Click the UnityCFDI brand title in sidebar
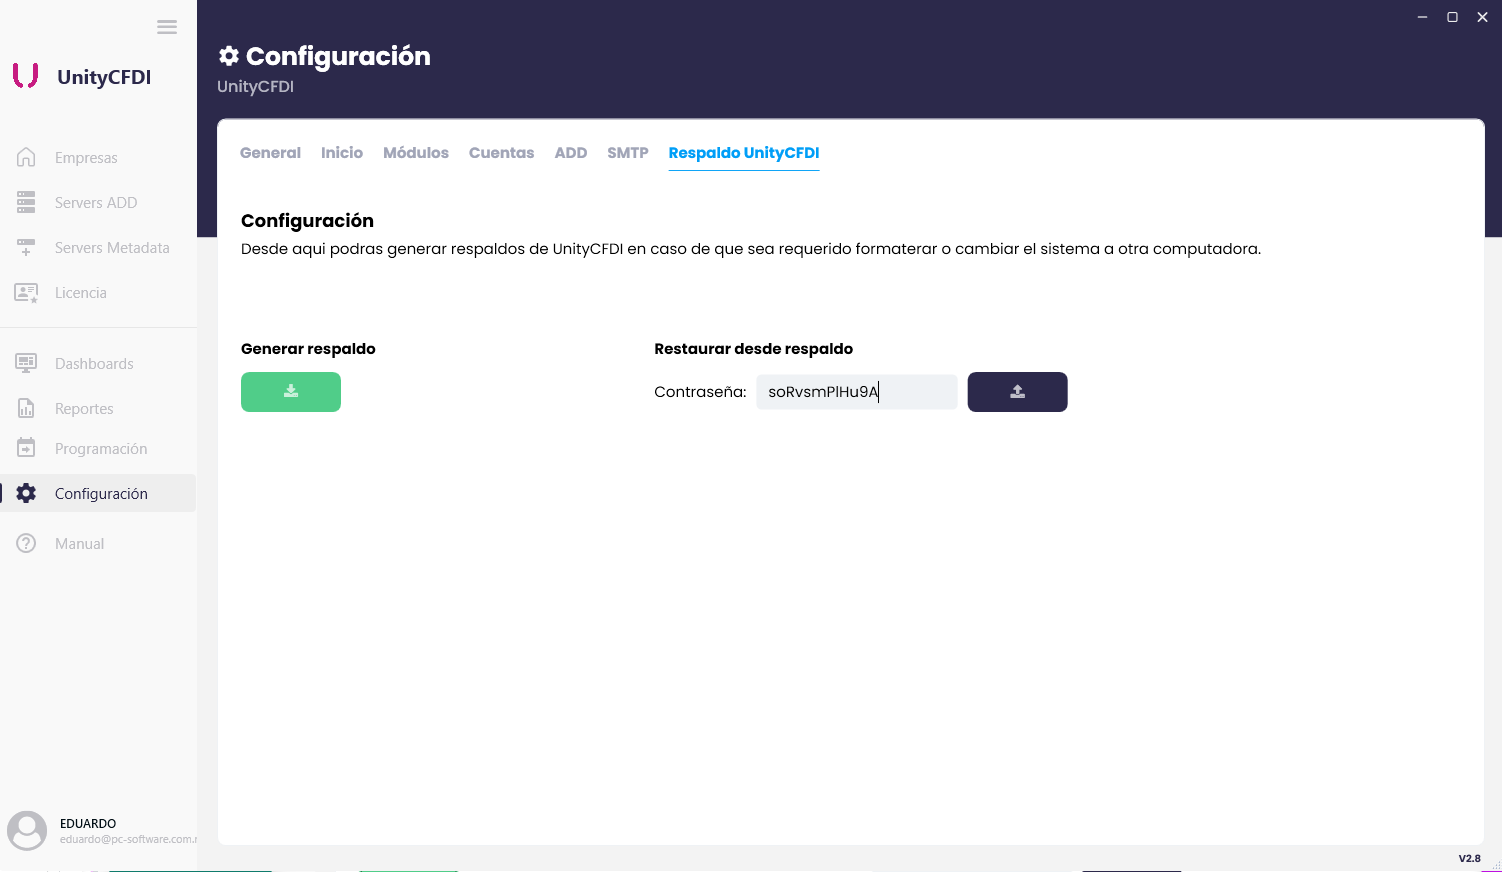Viewport: 1502px width, 872px height. (x=104, y=77)
